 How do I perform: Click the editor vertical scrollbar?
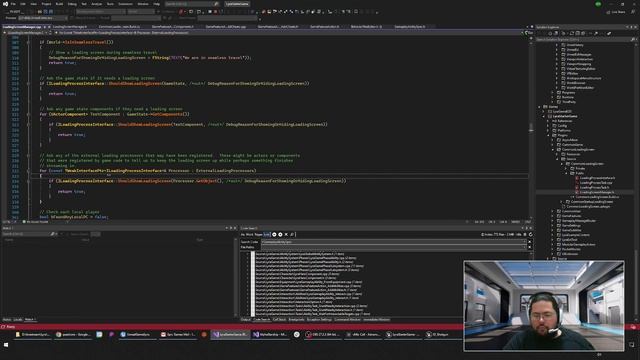pyautogui.click(x=531, y=129)
